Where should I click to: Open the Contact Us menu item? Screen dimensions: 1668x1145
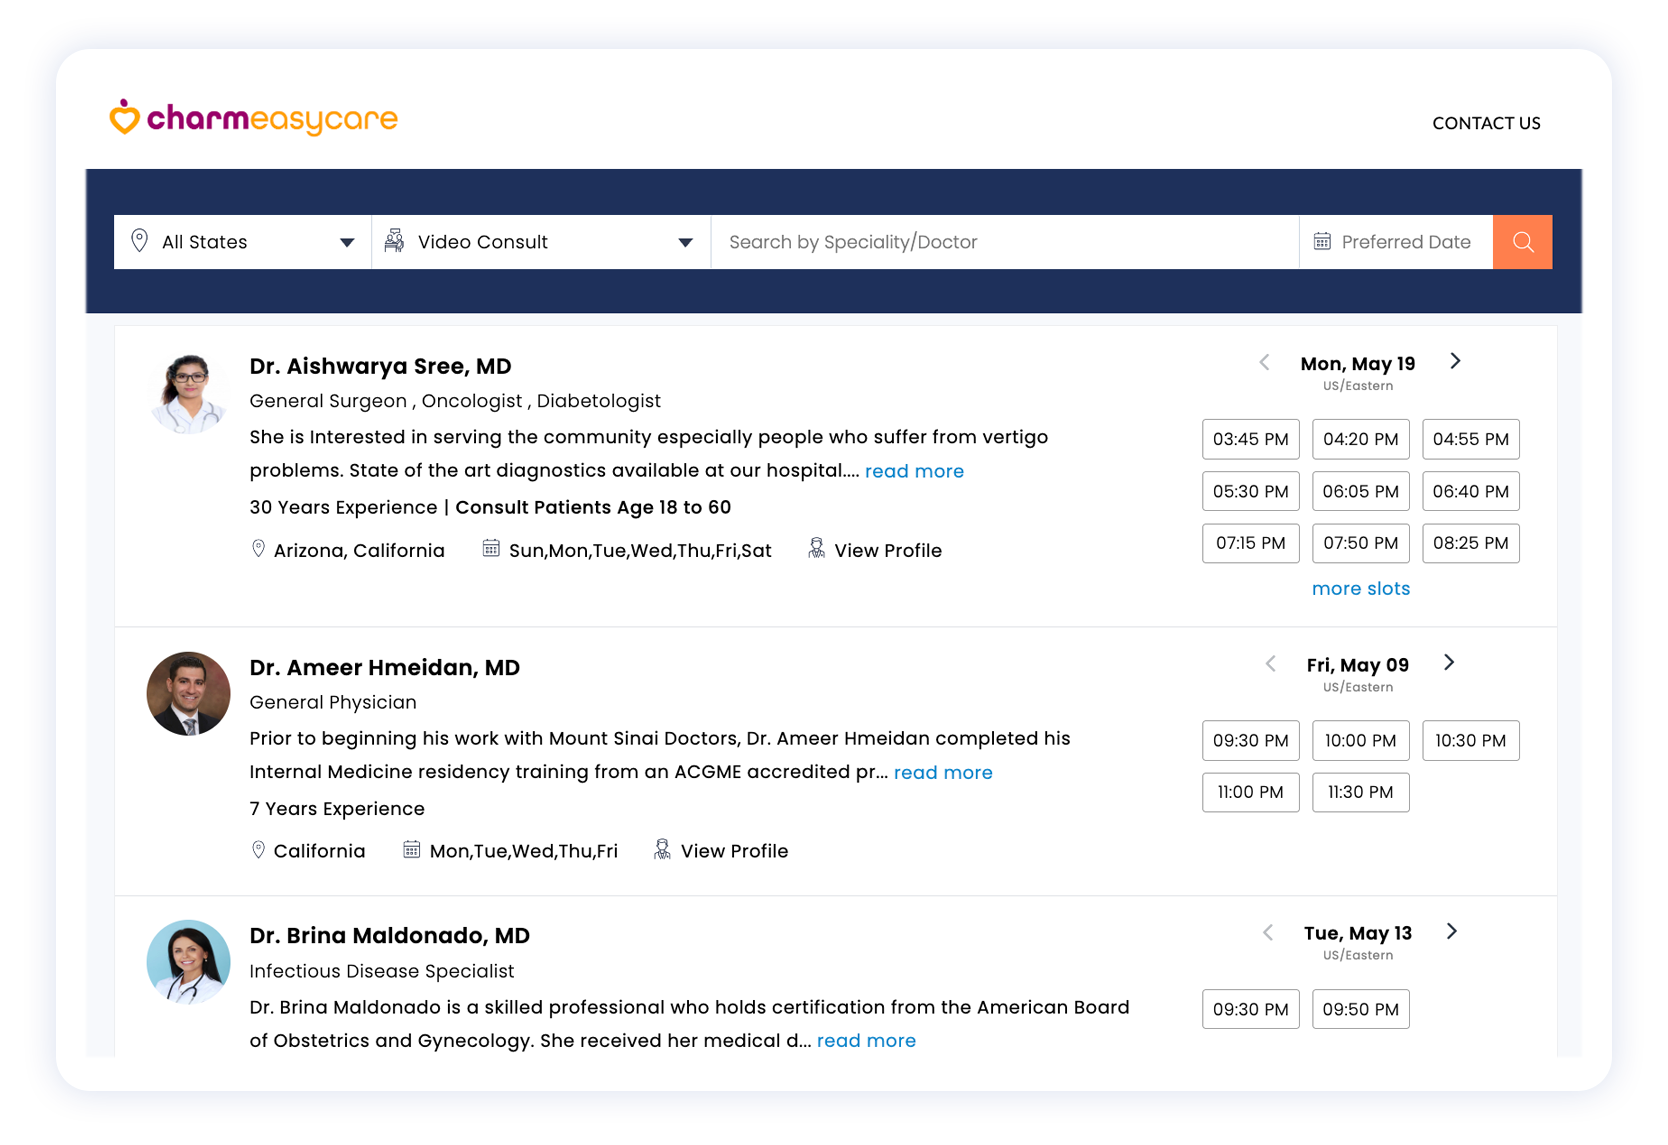1486,123
